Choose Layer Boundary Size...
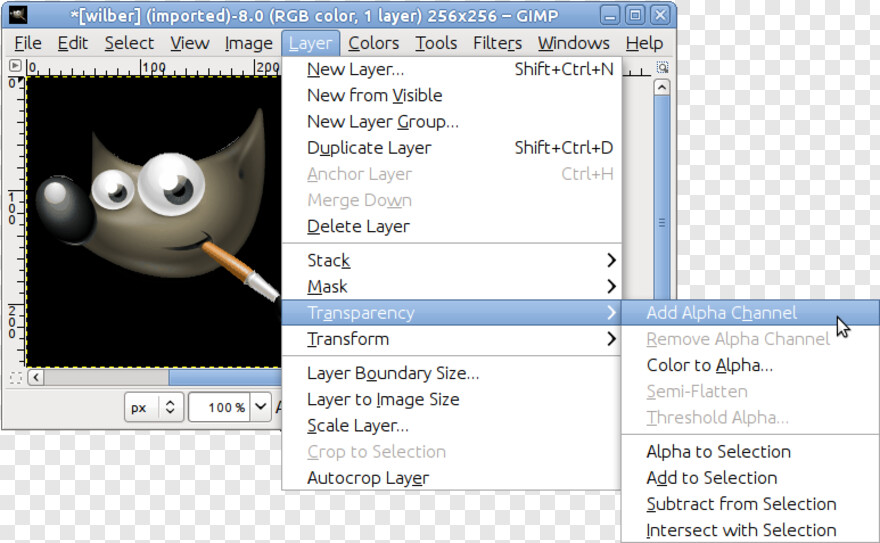Screen dimensions: 880x543 coord(452,373)
